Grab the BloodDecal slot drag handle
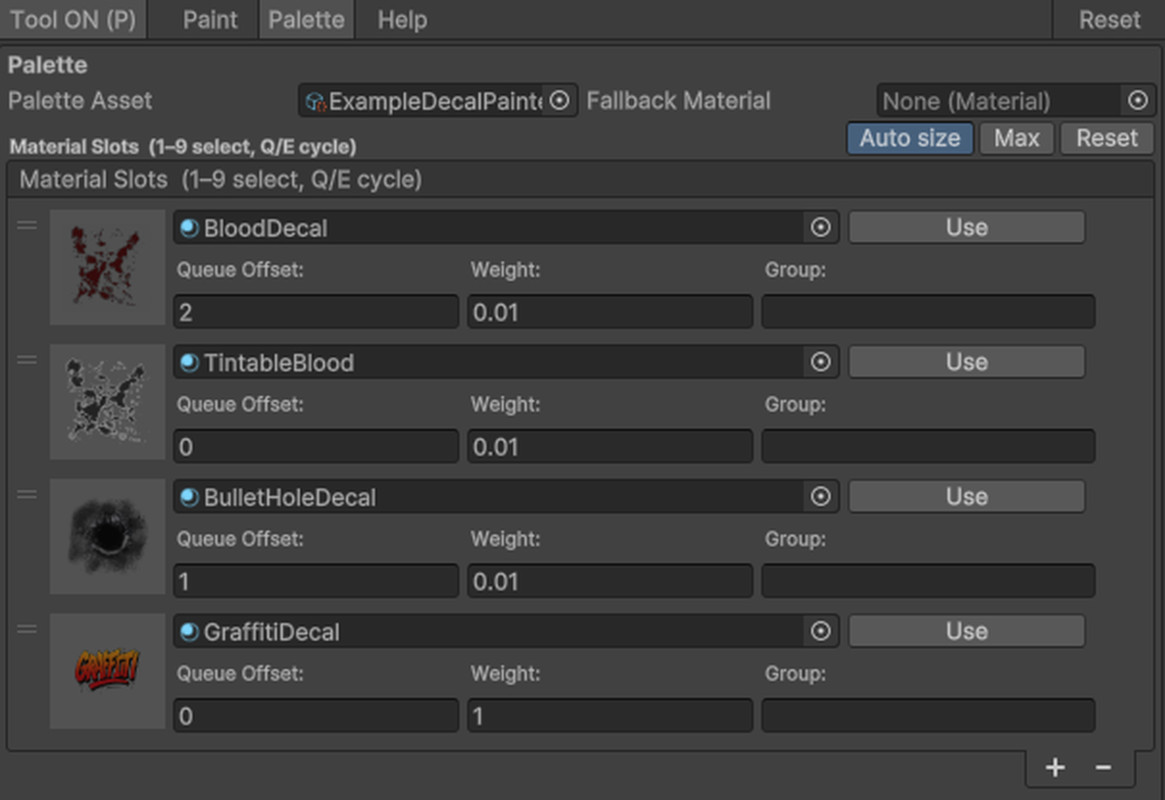The height and width of the screenshot is (800, 1165). coord(27,225)
